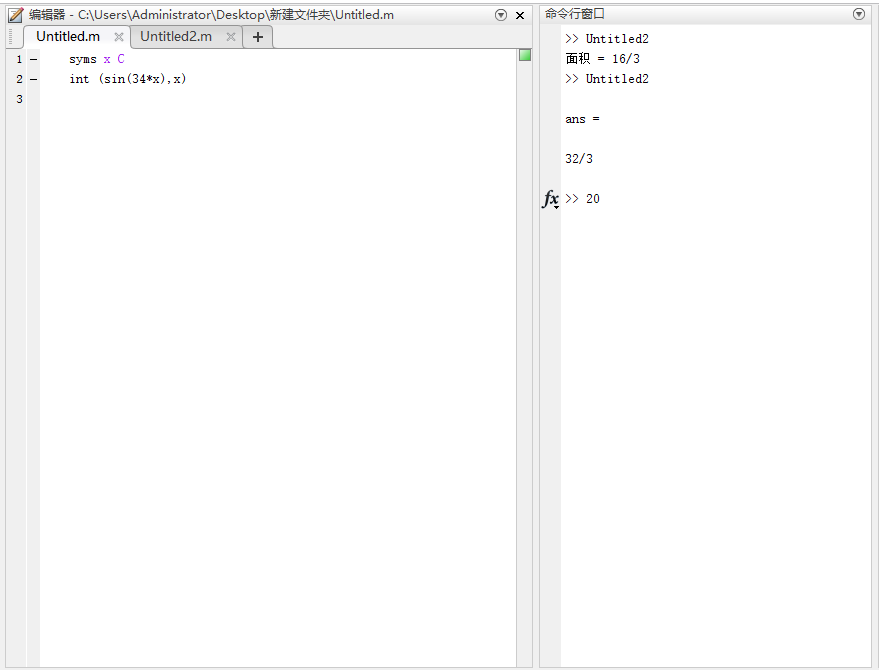
Task: Switch to the Untitled.m tab
Action: pyautogui.click(x=68, y=37)
